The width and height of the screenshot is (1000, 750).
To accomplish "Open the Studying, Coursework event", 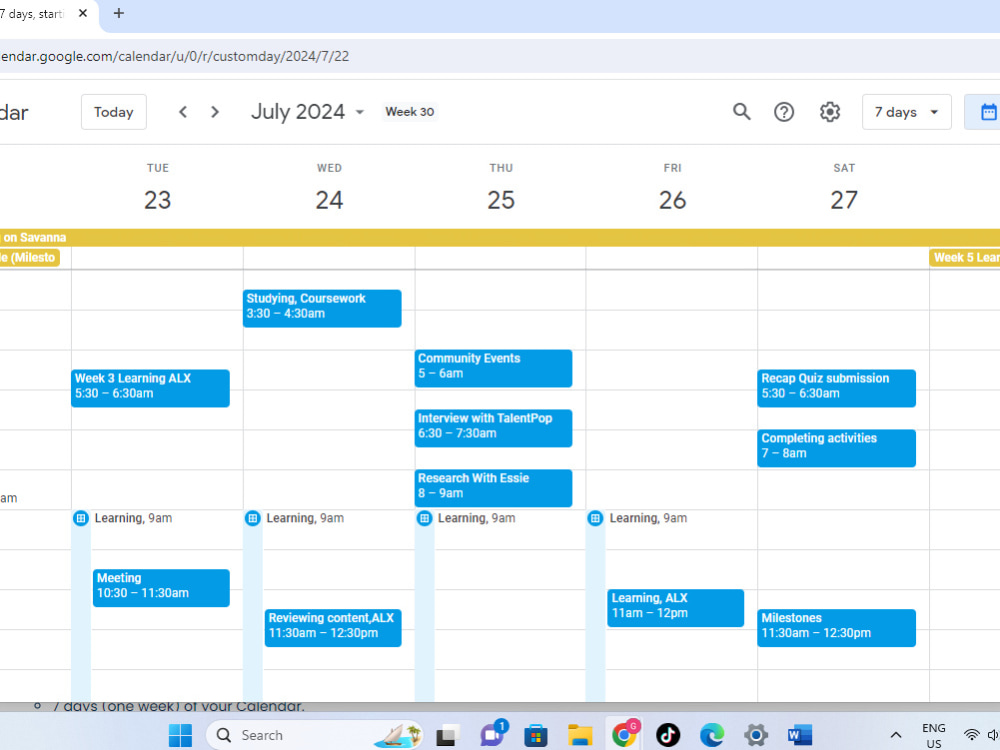I will click(x=322, y=309).
